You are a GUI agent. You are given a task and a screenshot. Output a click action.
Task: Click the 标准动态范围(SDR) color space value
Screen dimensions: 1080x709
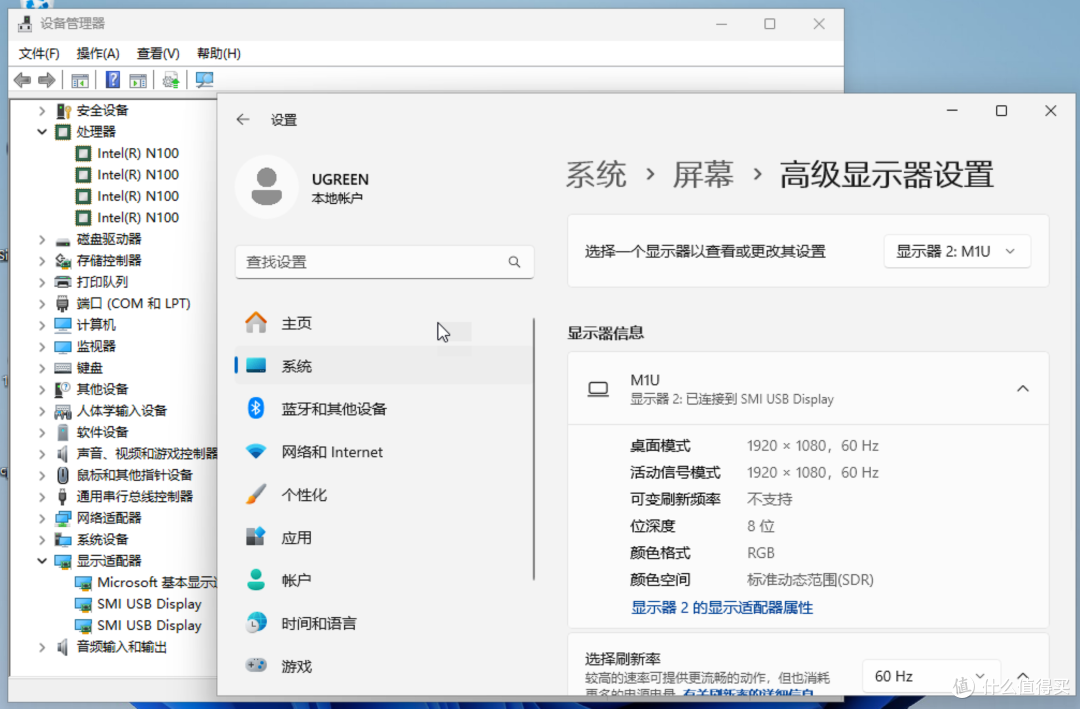(x=810, y=580)
